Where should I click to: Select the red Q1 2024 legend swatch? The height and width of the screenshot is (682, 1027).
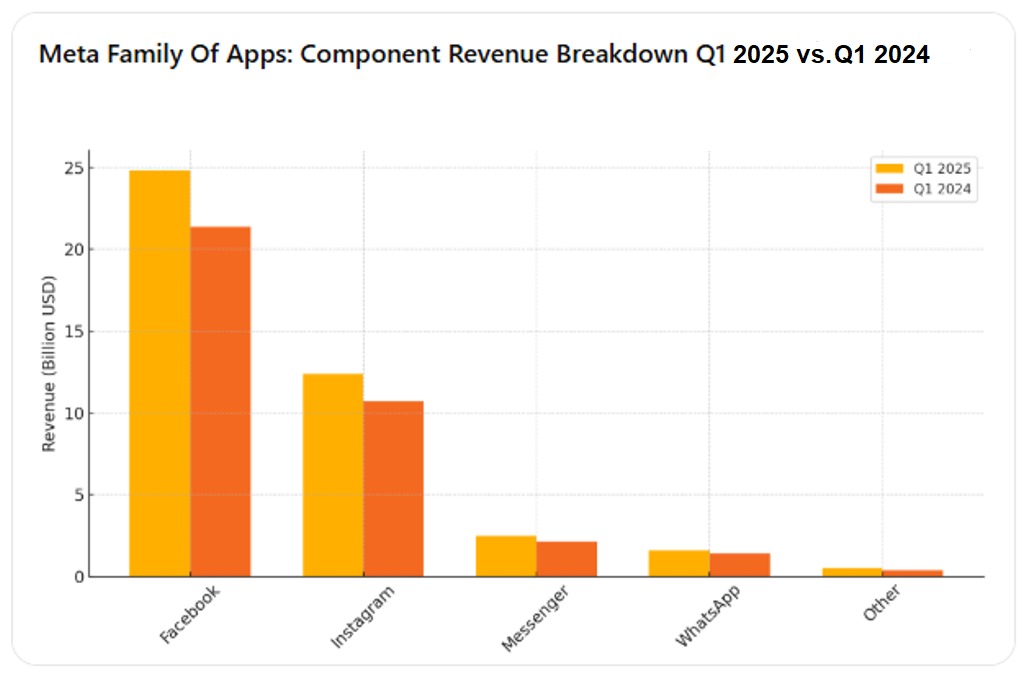tap(893, 187)
